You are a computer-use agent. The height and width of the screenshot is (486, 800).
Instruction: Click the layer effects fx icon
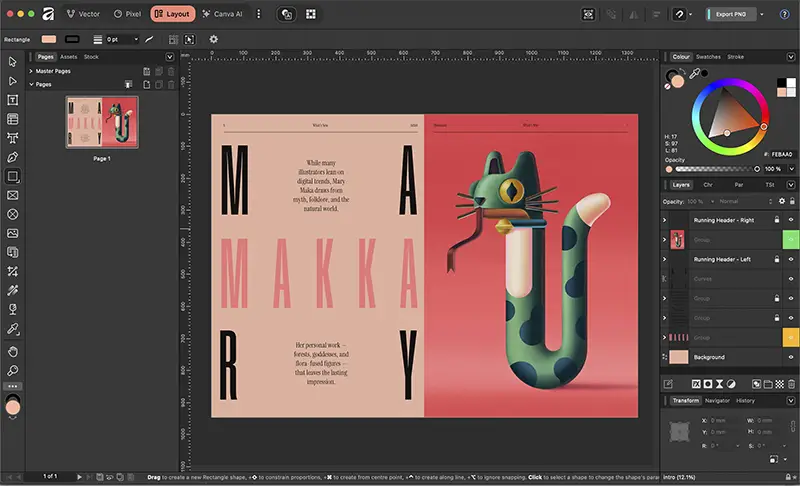pos(696,384)
